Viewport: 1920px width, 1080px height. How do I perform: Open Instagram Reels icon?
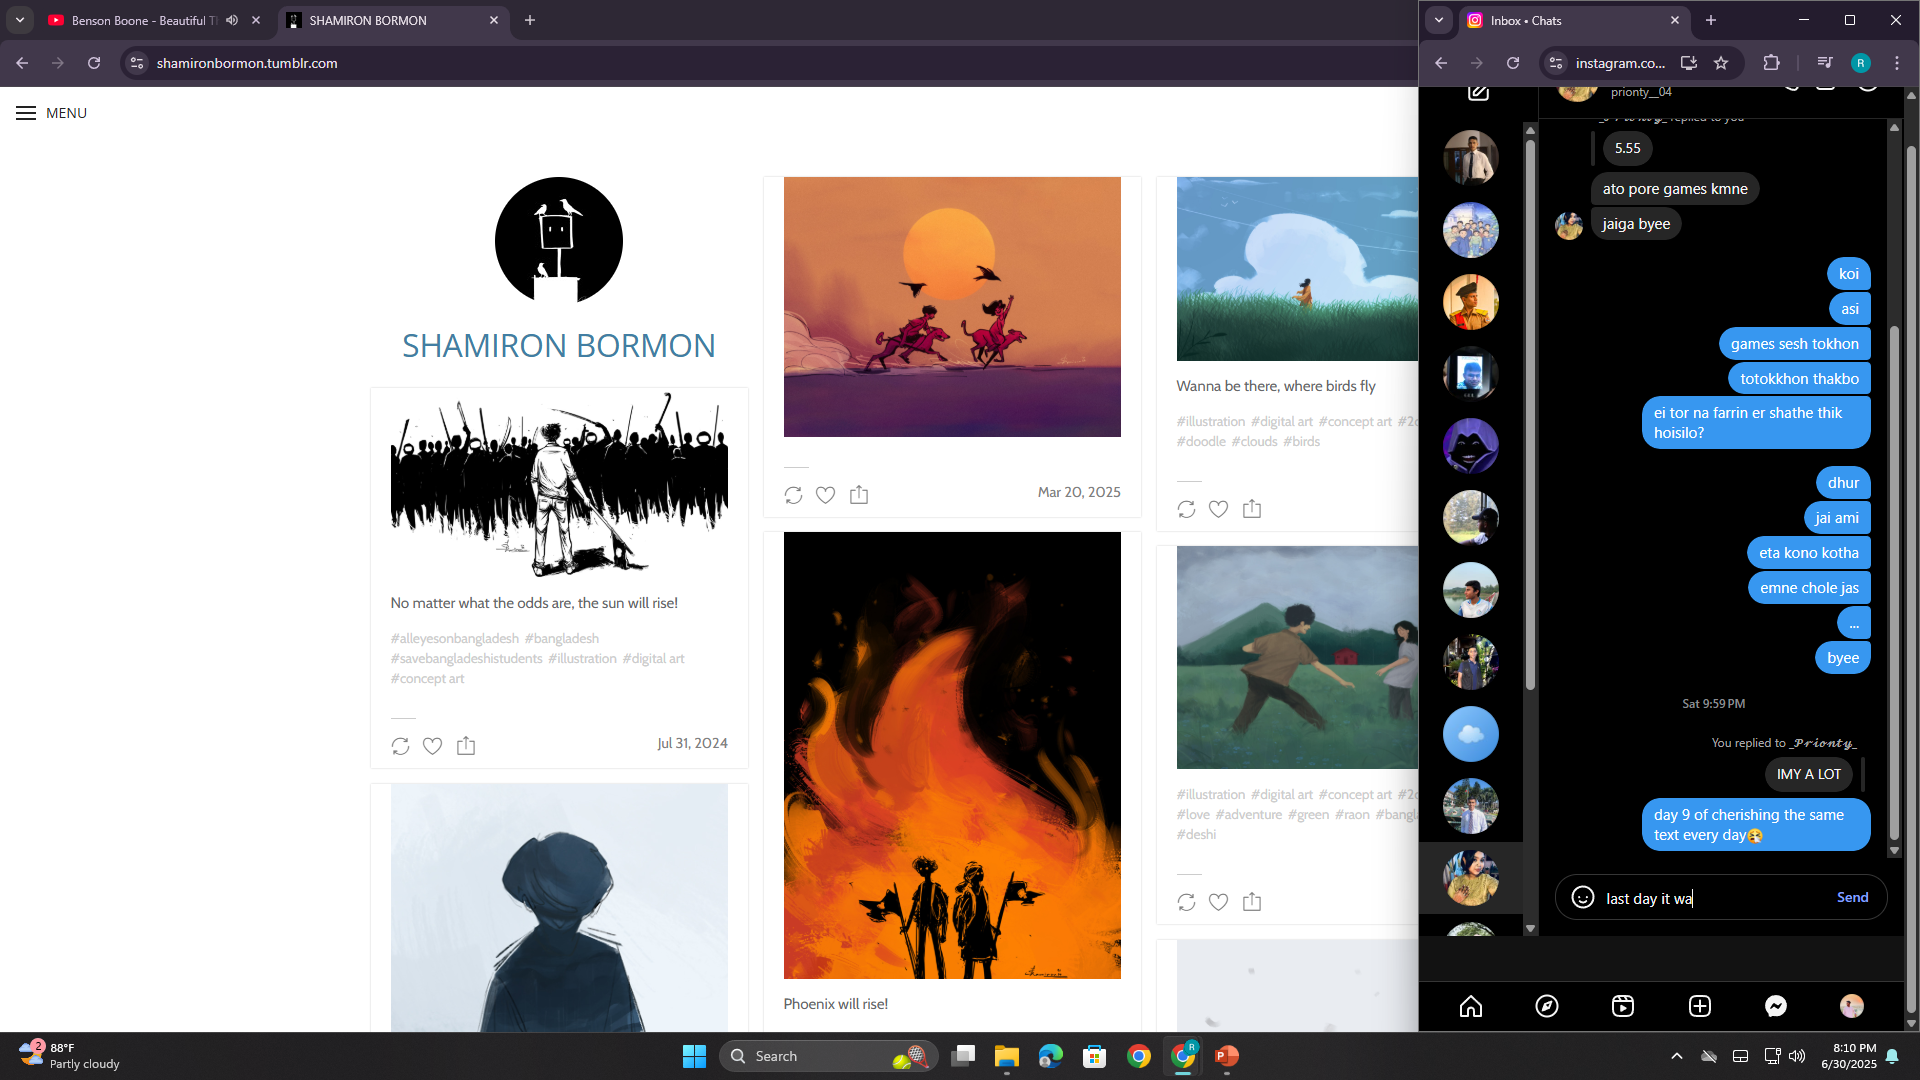point(1623,1006)
